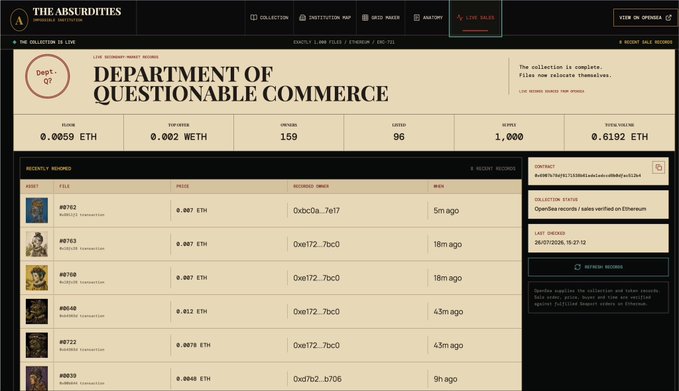Click the Listed count '96'
The height and width of the screenshot is (391, 679).
[399, 137]
